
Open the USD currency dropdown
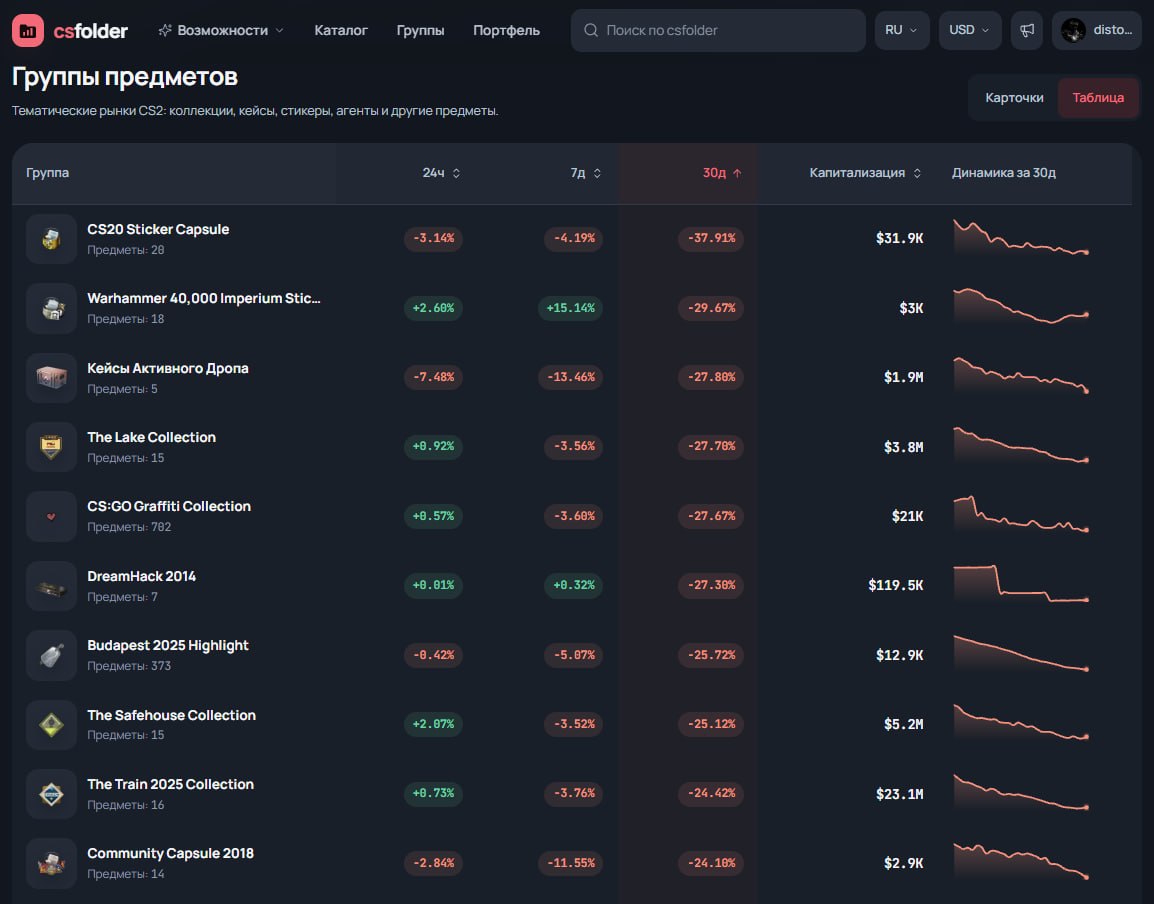tap(969, 30)
